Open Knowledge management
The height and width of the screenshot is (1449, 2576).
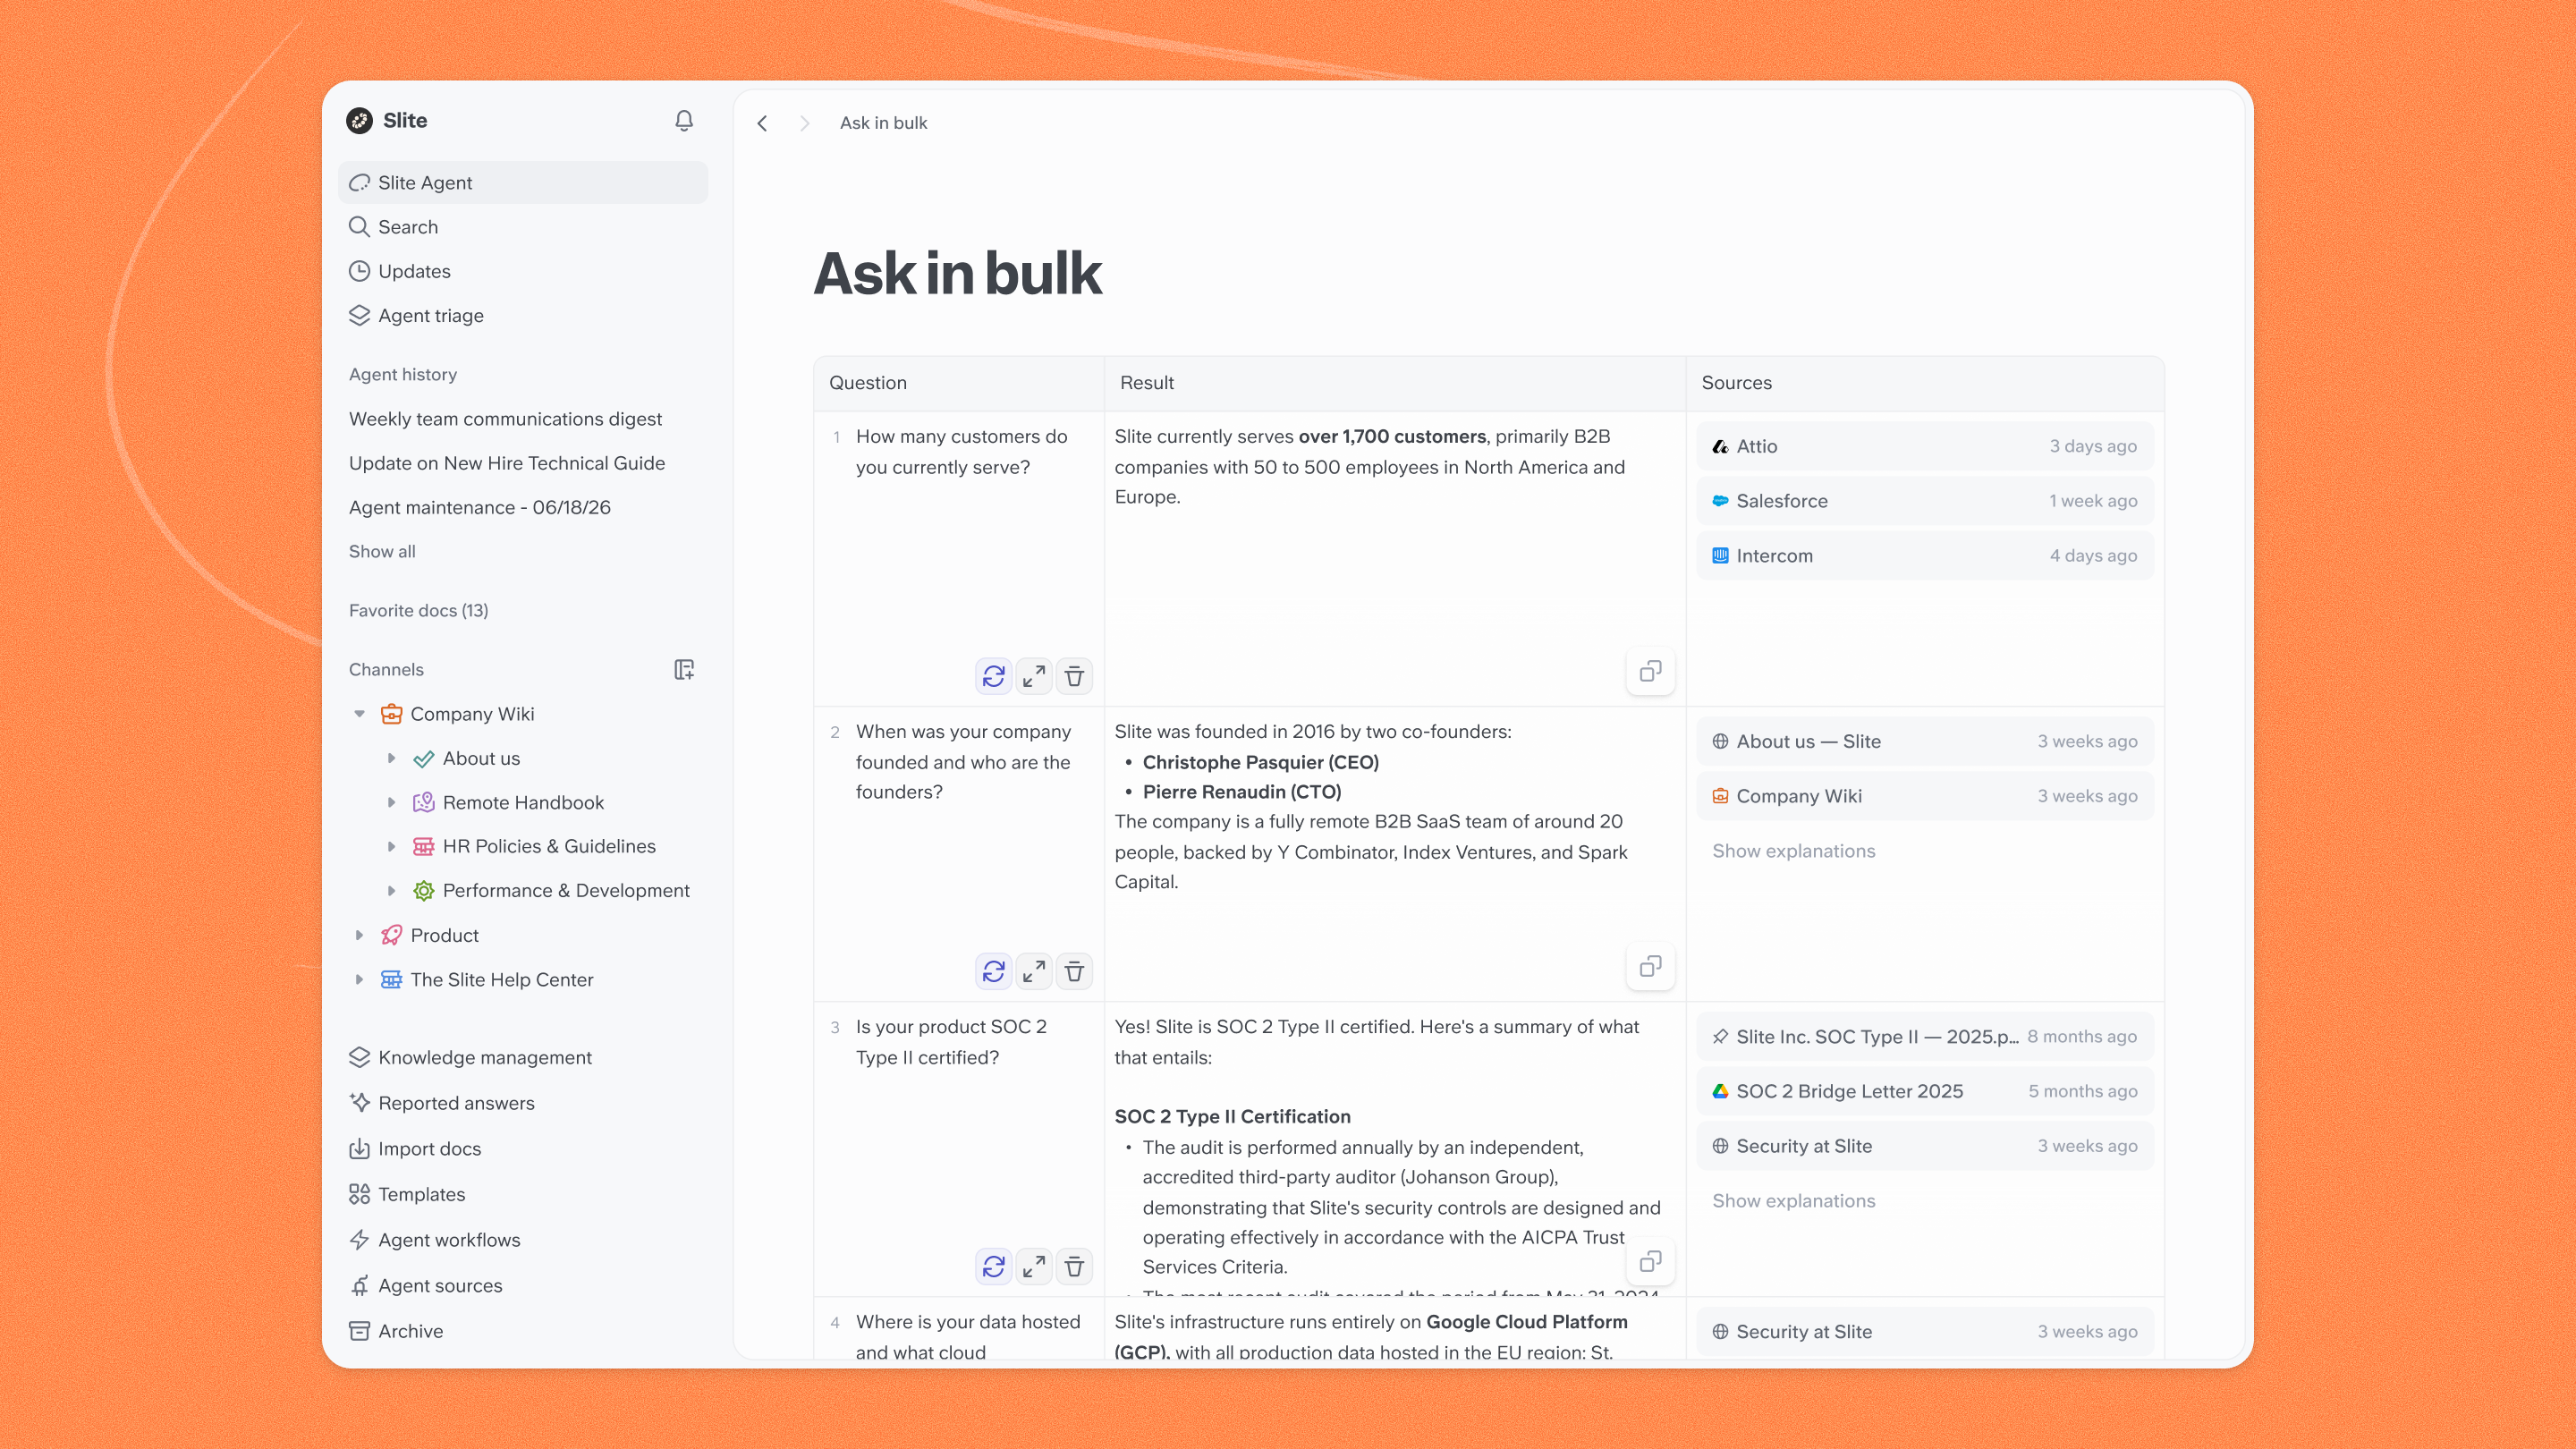coord(523,1057)
